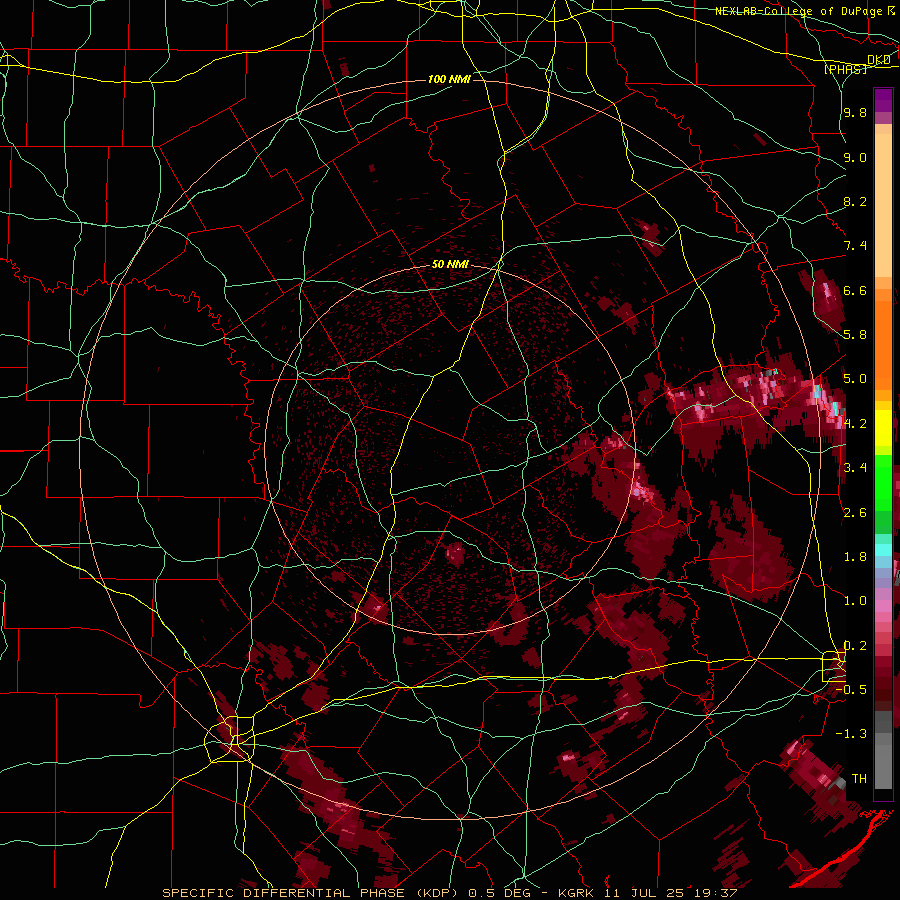900x900 pixels.
Task: Pick the yellow segment of the color bar
Action: 883,428
